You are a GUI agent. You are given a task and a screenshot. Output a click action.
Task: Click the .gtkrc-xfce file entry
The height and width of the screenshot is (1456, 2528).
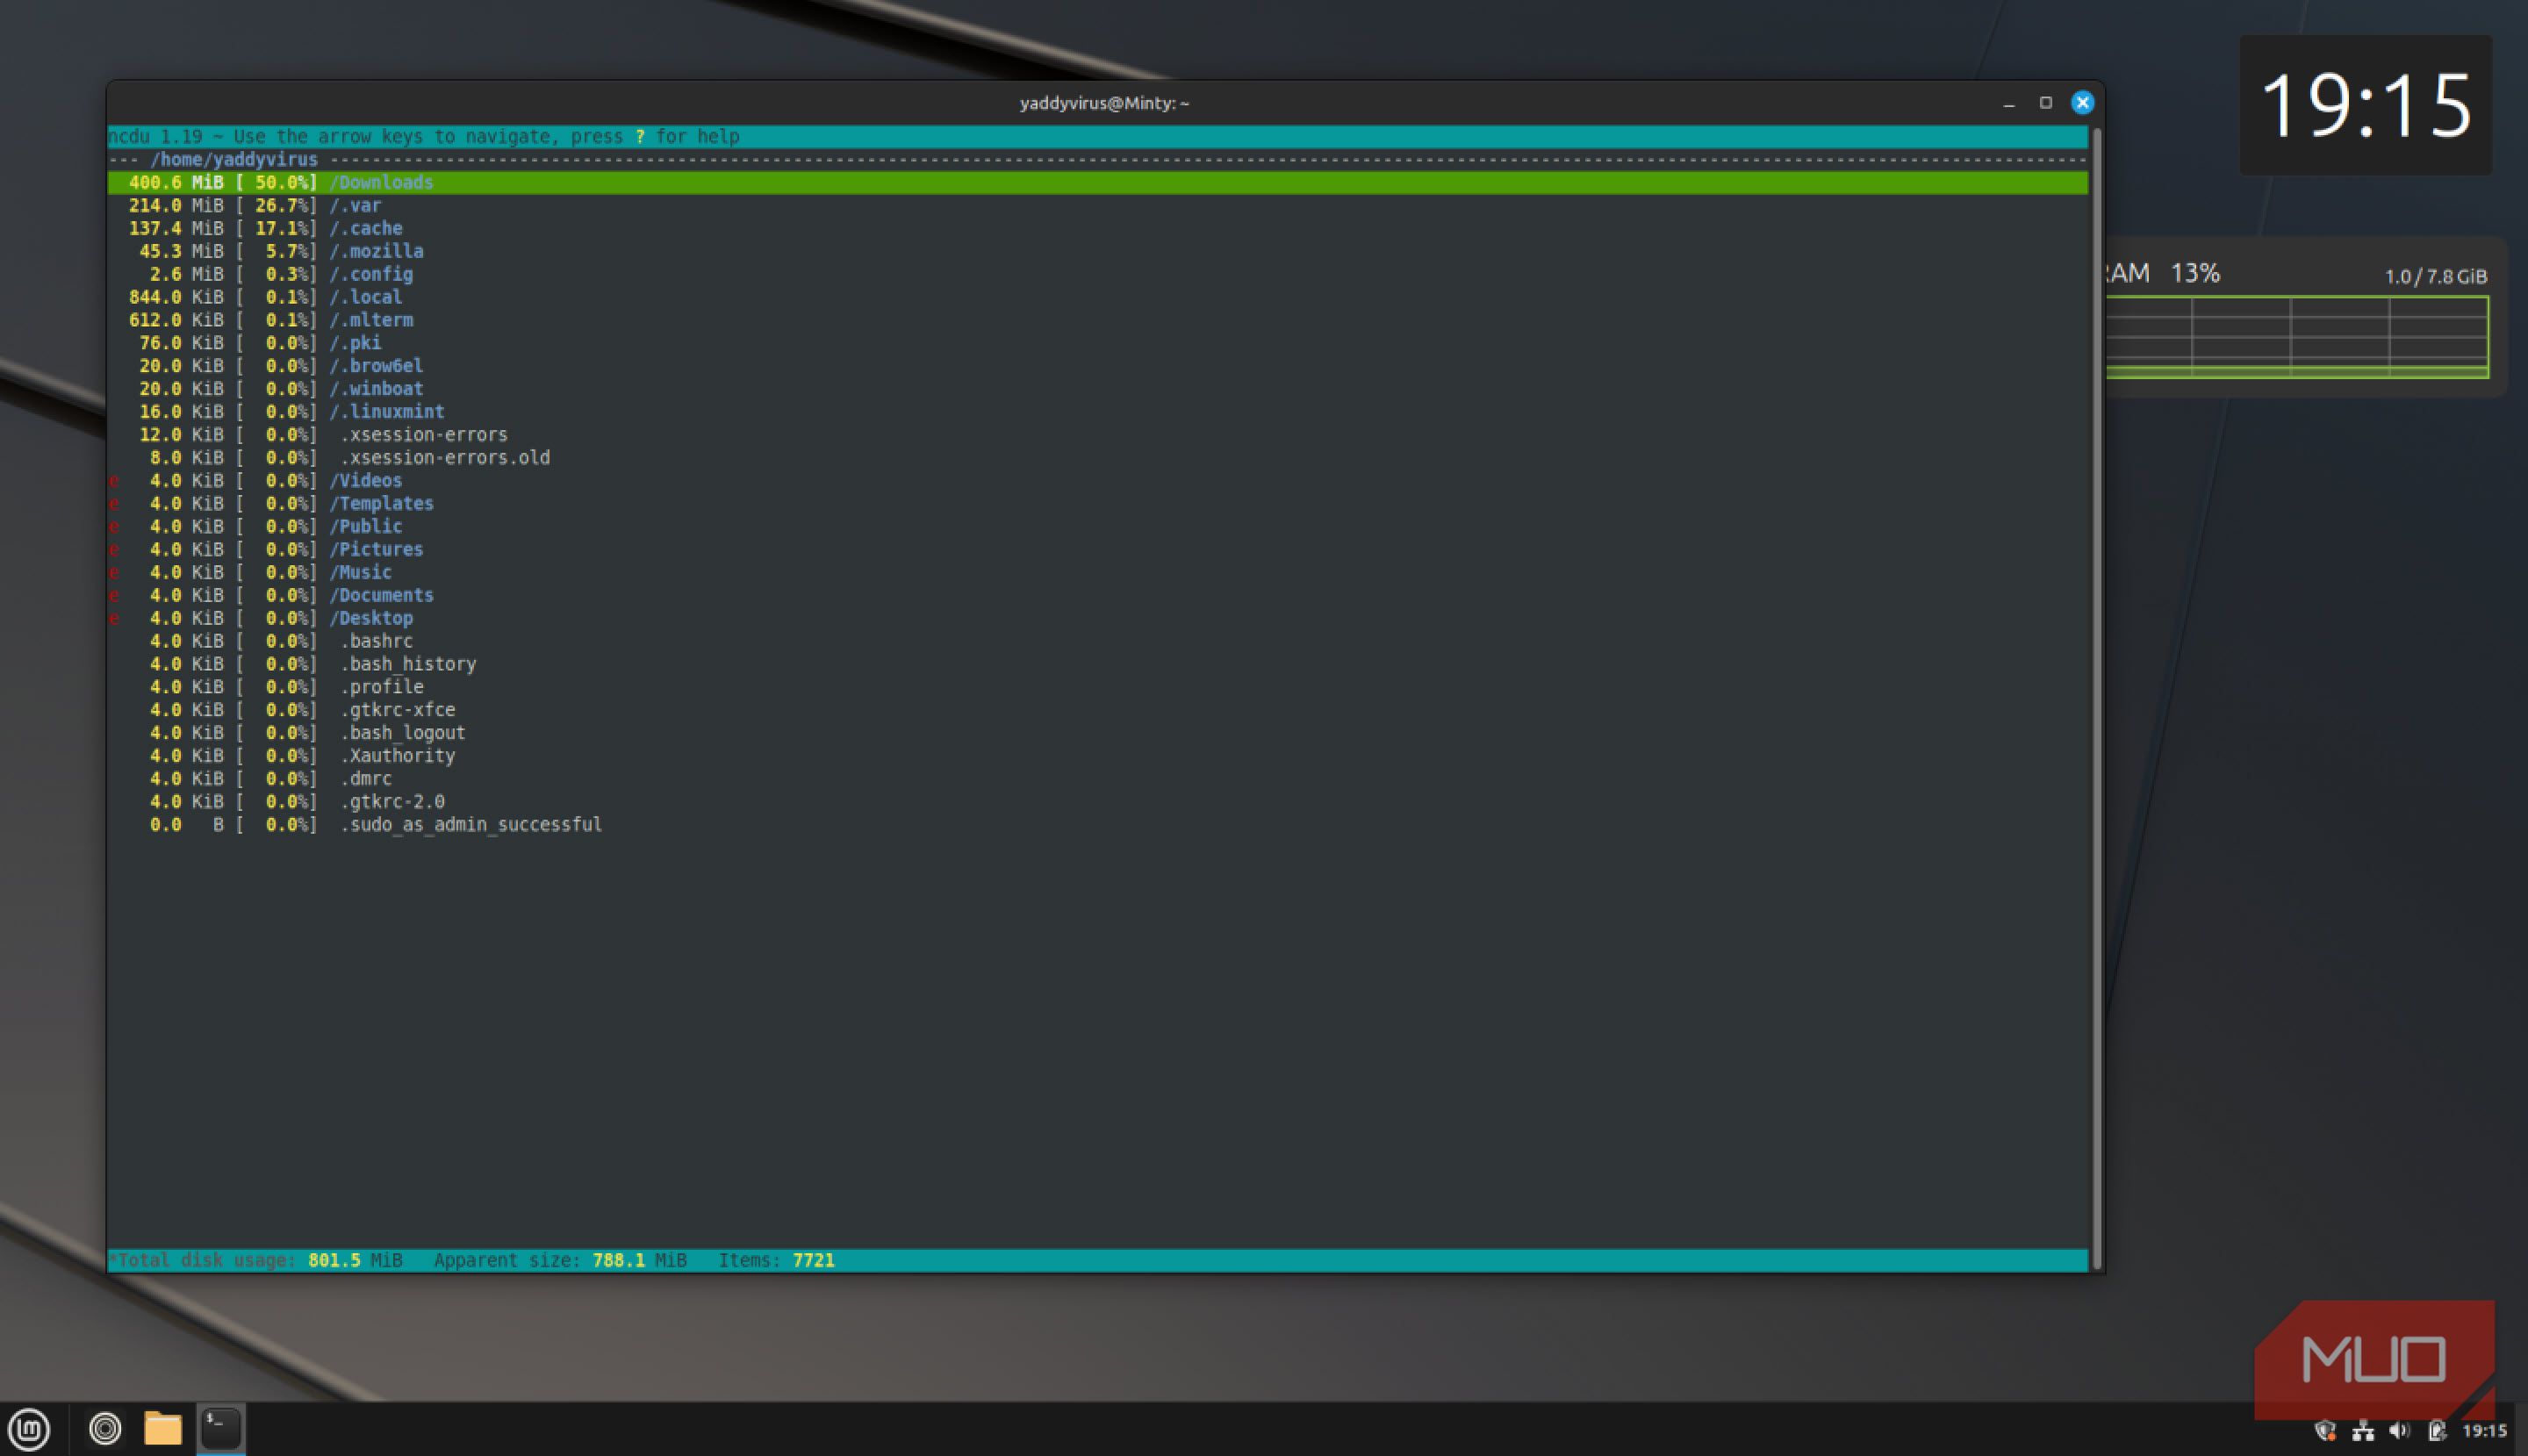pos(398,710)
